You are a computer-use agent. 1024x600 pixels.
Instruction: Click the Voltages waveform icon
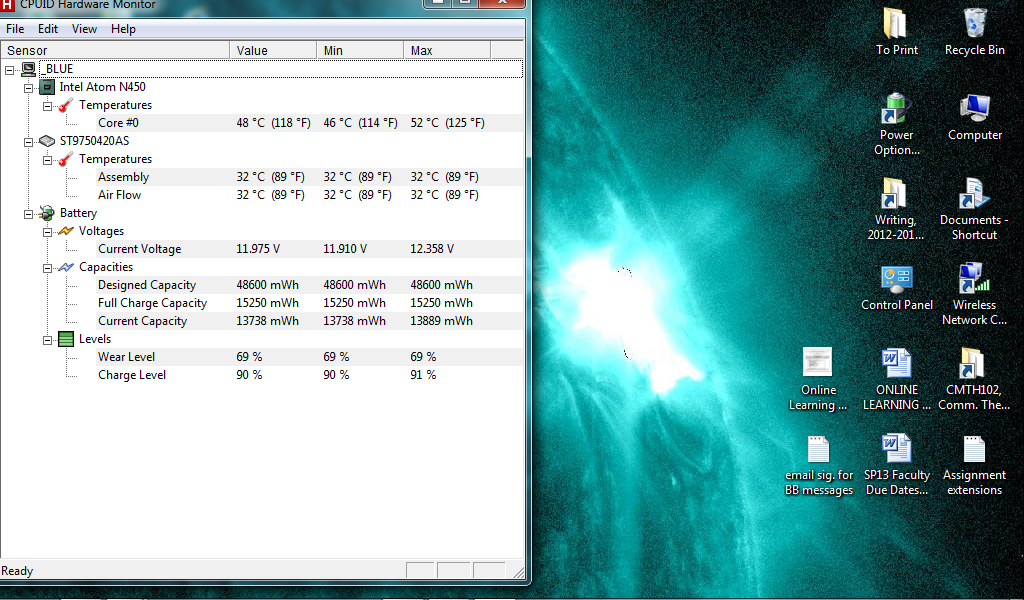tap(65, 231)
